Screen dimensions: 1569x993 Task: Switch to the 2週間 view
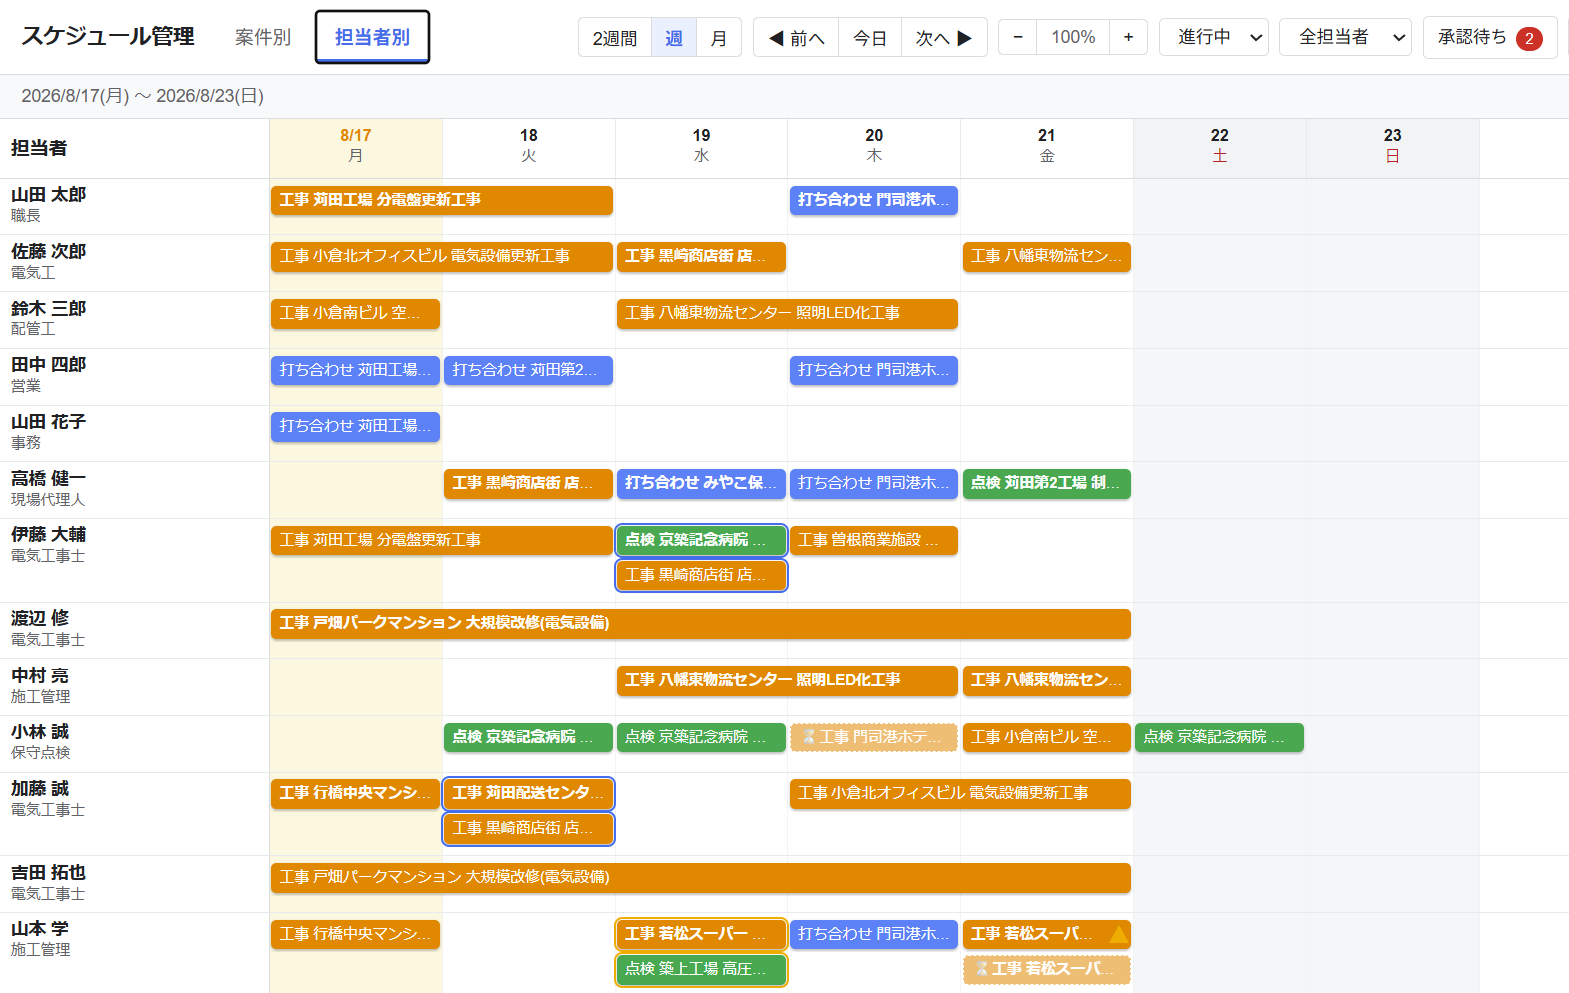(615, 38)
